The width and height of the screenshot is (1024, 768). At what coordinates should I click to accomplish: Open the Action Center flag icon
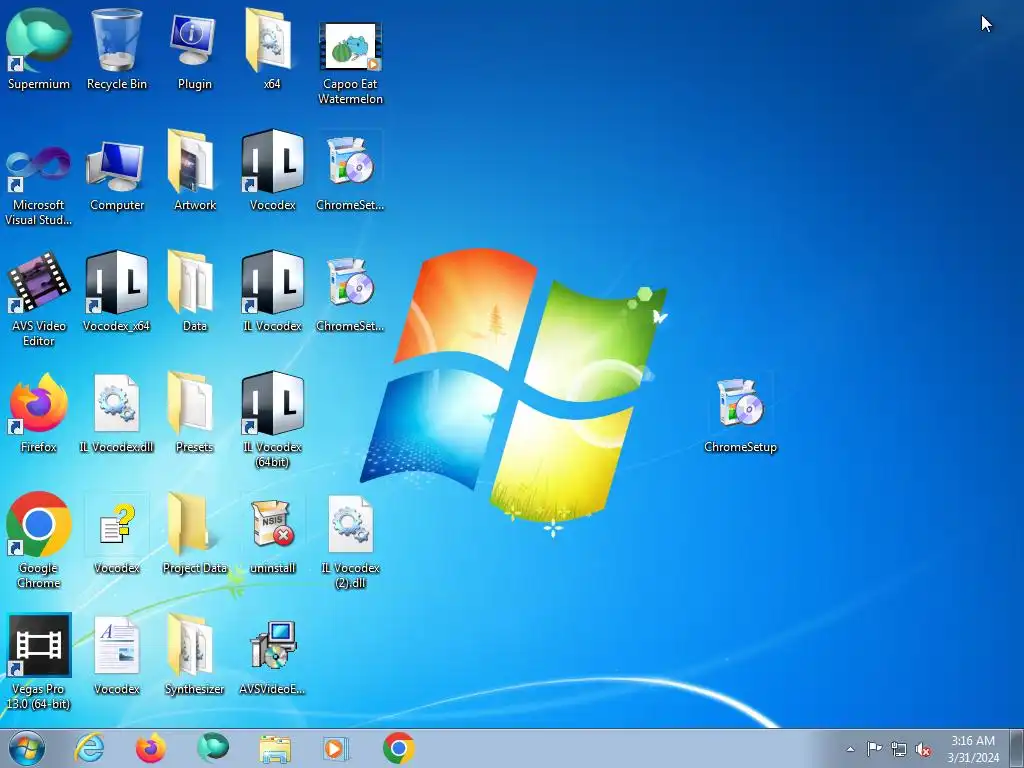[874, 749]
